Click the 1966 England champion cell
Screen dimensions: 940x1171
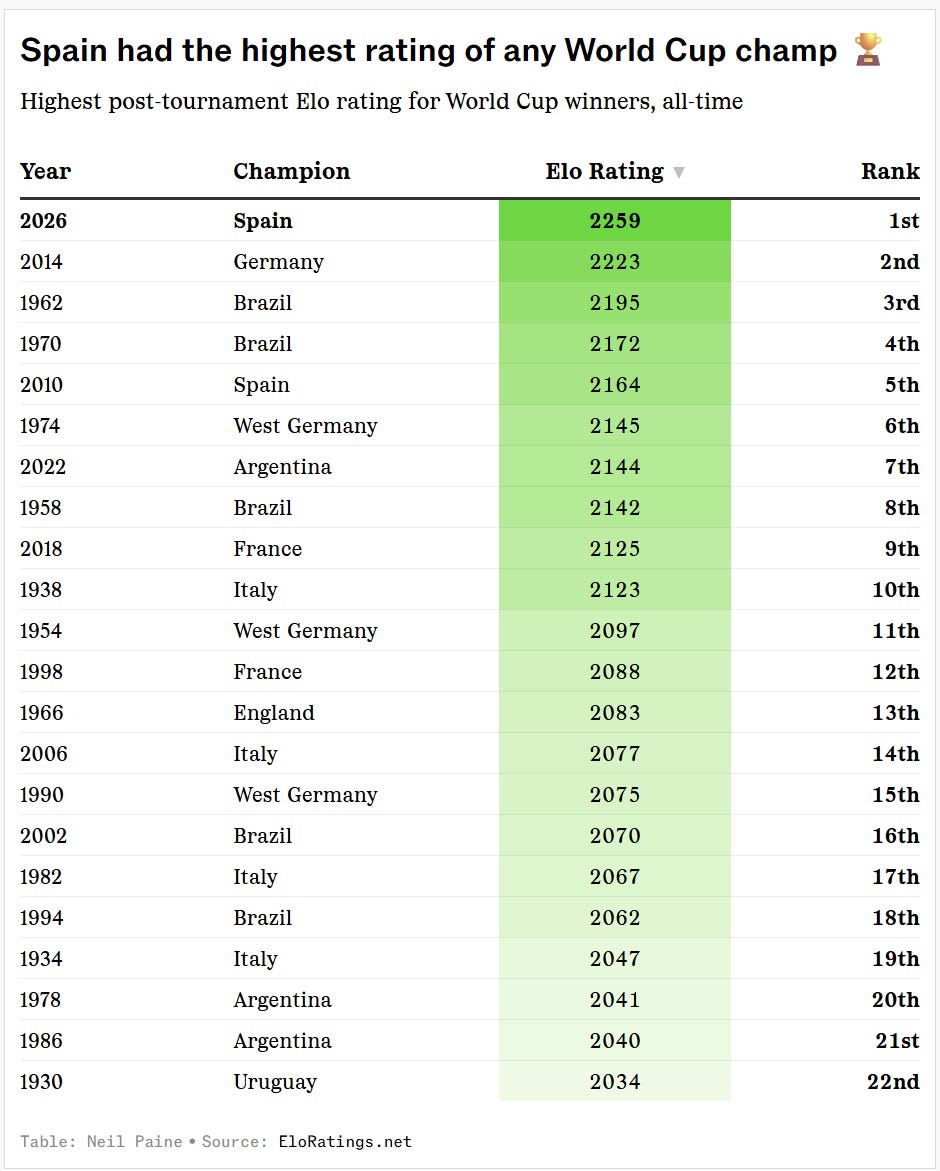click(274, 713)
